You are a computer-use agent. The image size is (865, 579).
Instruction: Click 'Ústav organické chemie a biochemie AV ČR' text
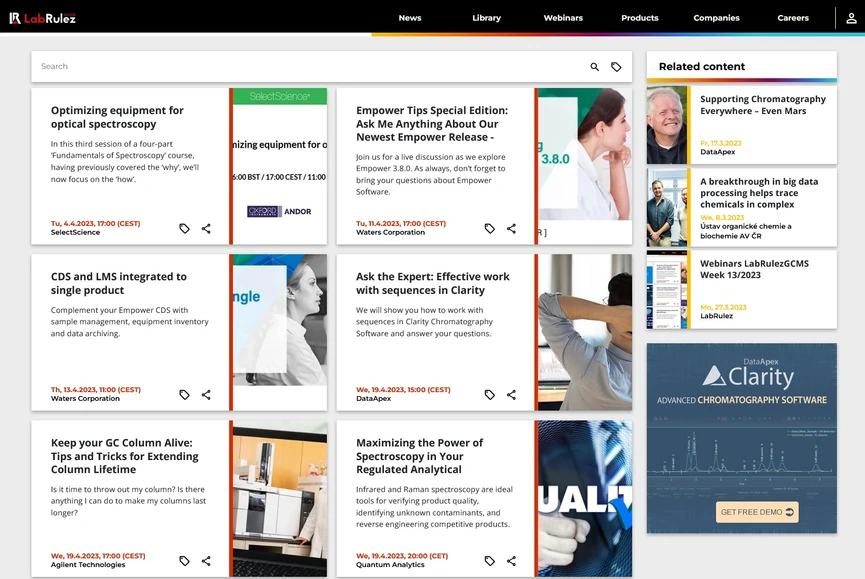coord(746,231)
